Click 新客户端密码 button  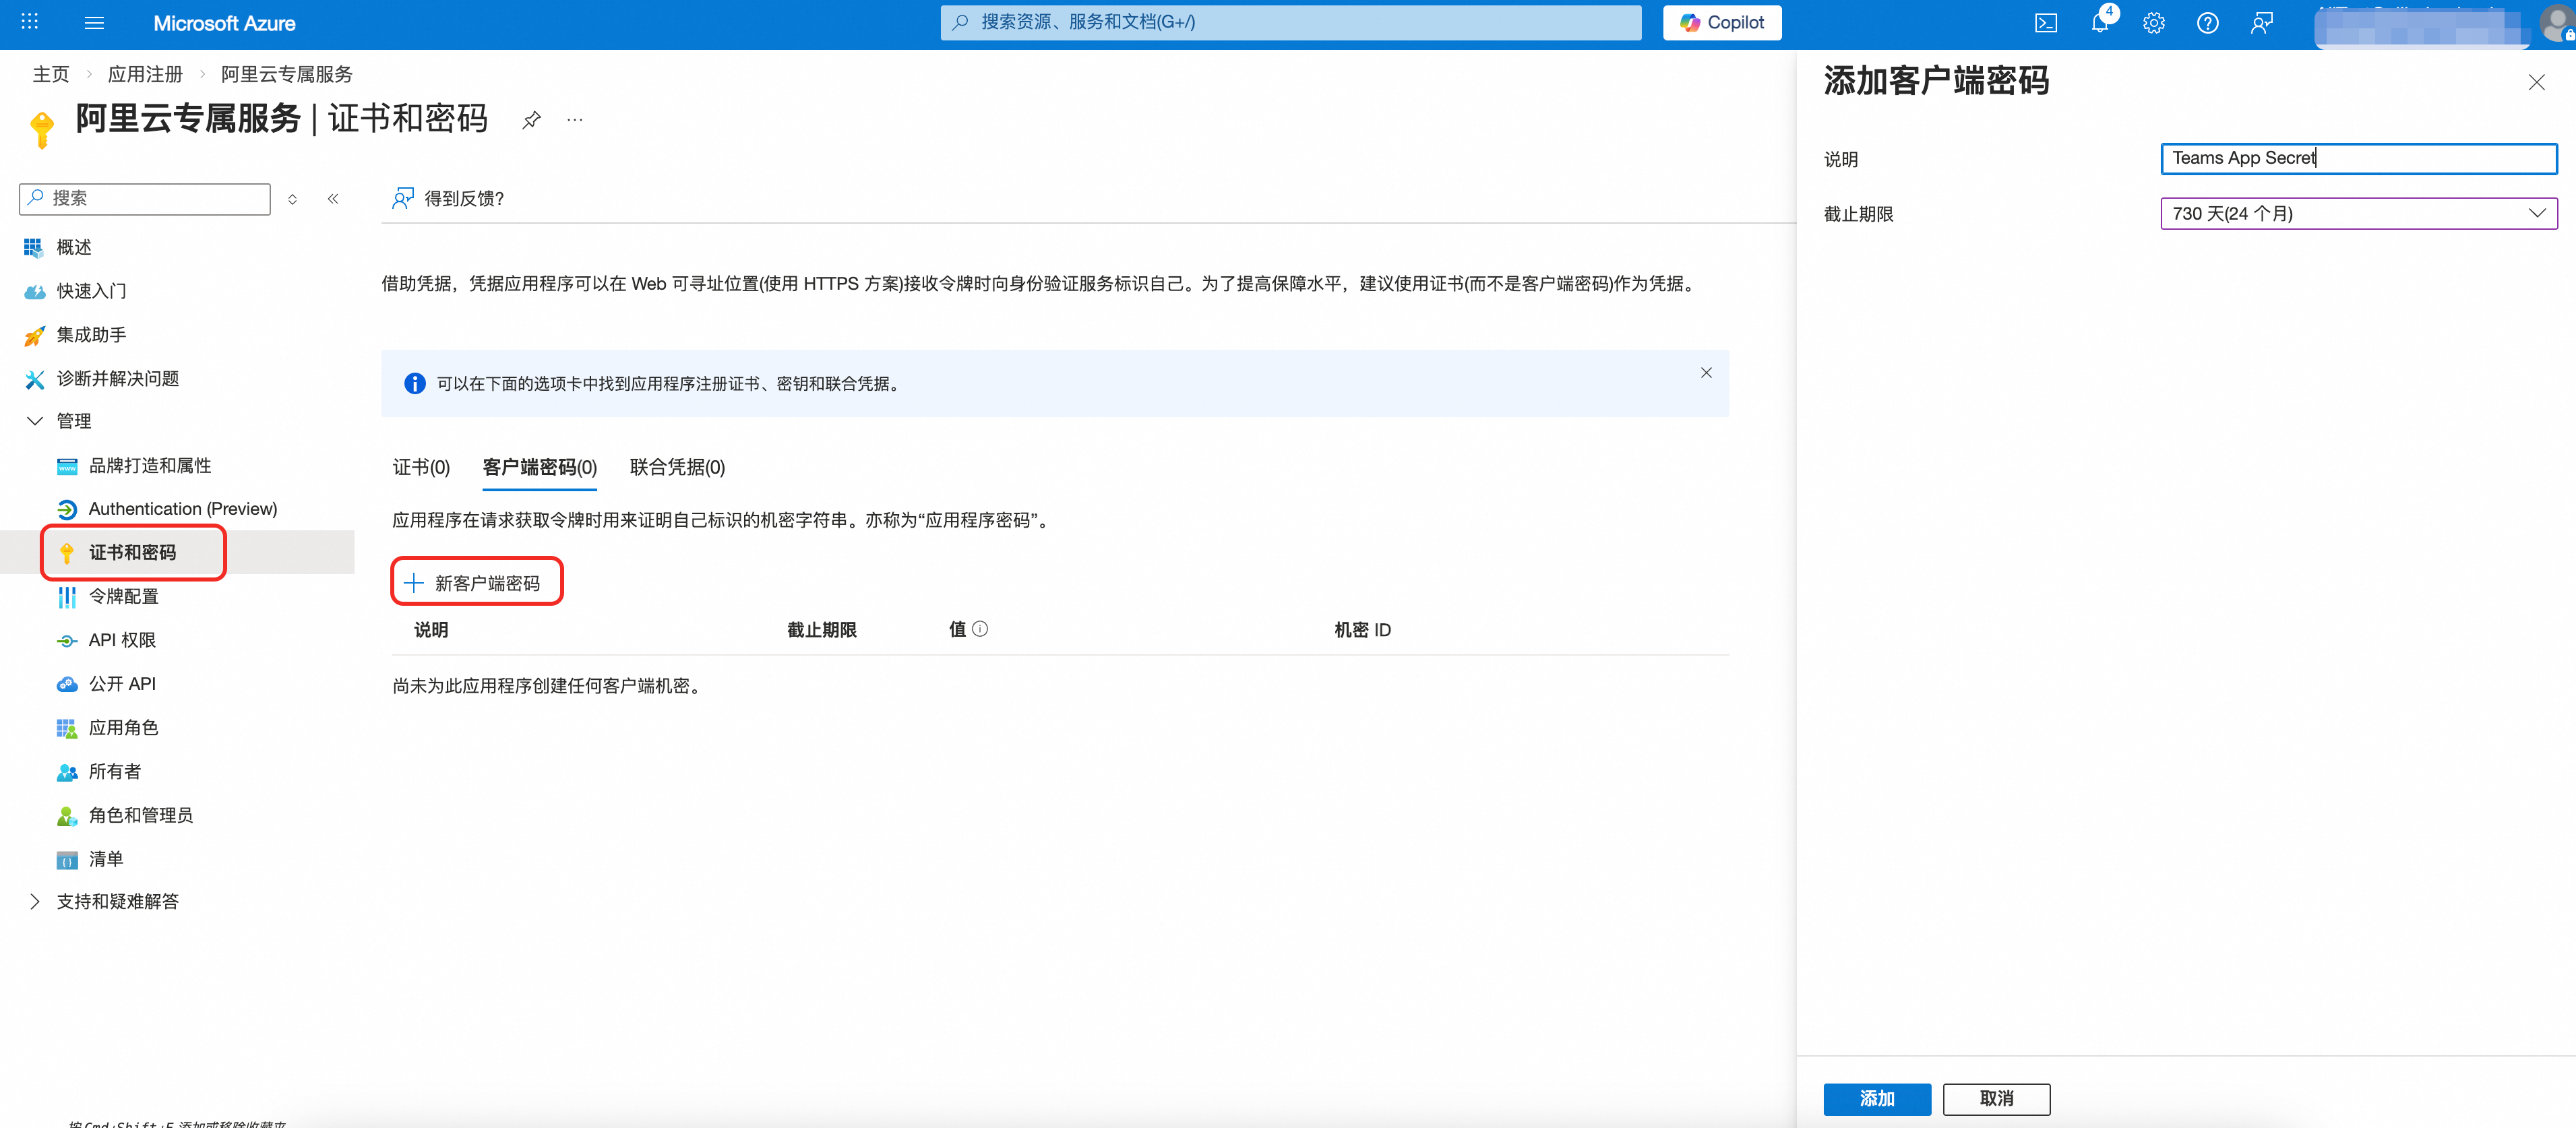(476, 582)
